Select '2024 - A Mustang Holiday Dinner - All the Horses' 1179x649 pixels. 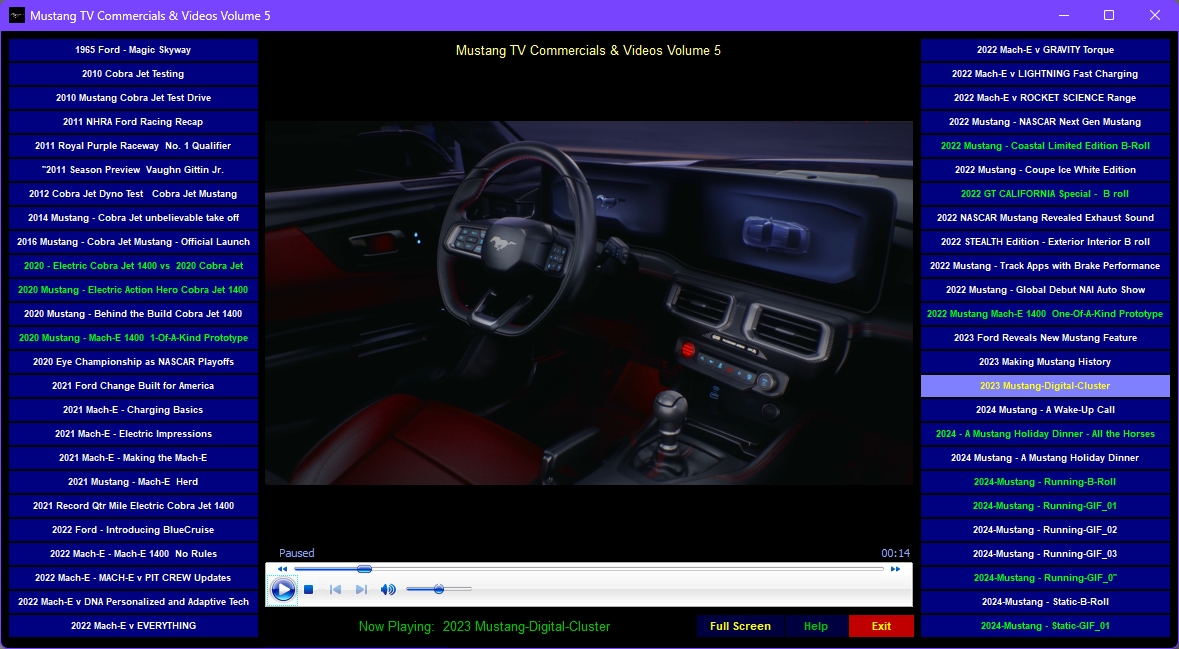click(1045, 434)
